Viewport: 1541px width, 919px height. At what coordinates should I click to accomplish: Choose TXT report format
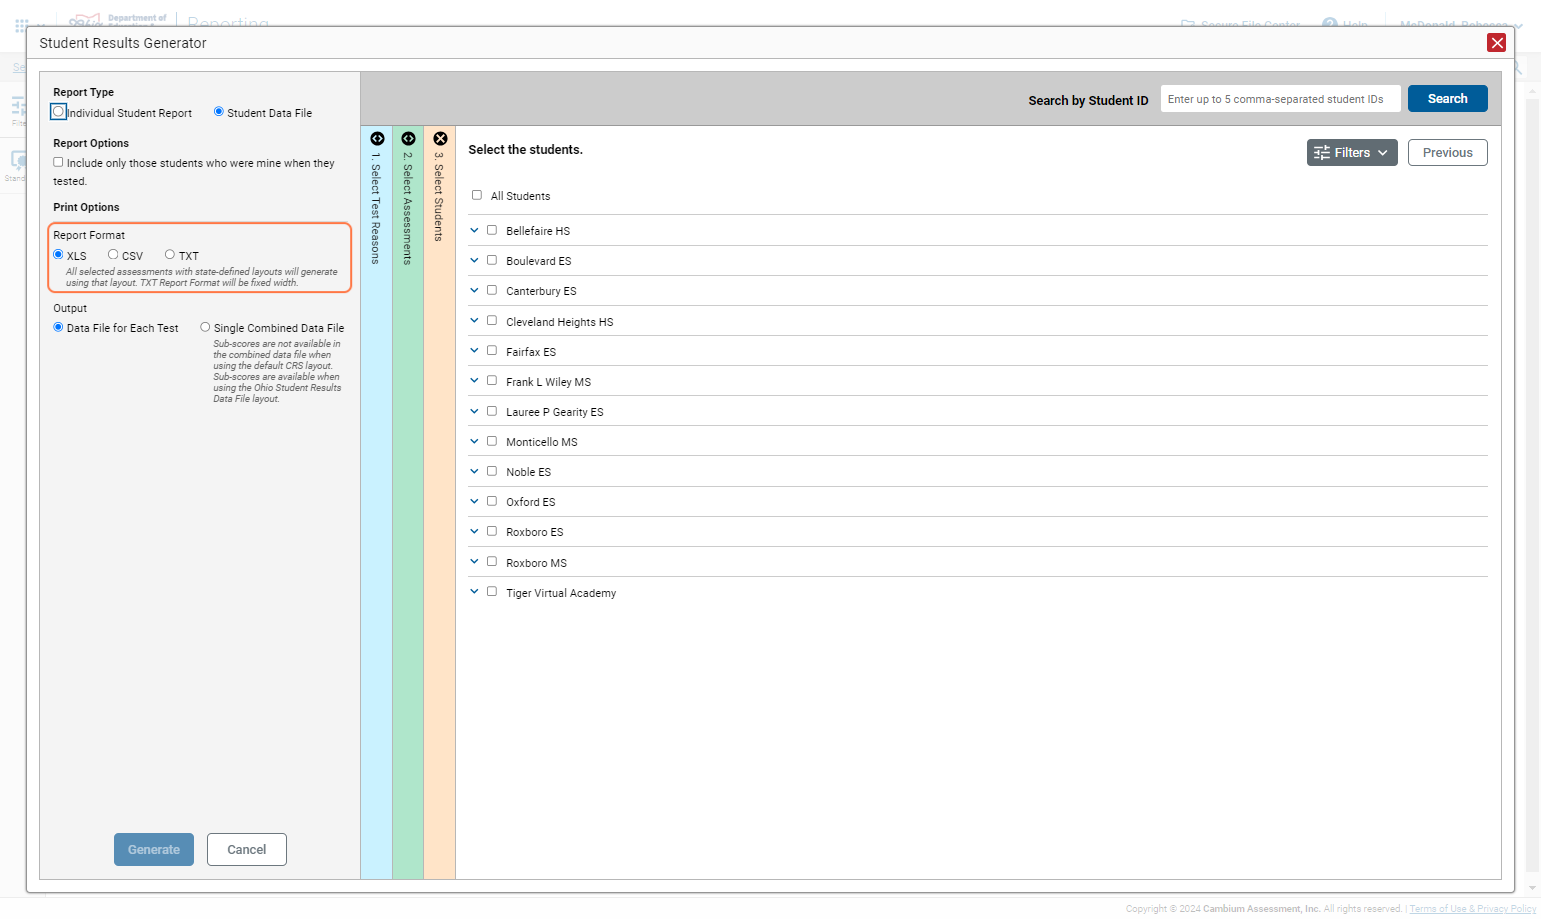[x=170, y=255]
